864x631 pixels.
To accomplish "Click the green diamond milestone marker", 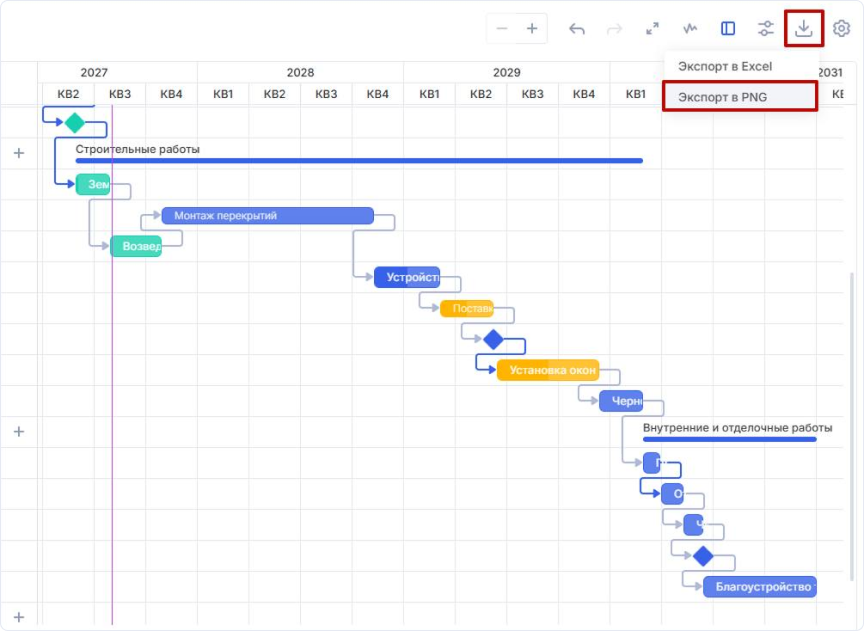I will click(74, 123).
